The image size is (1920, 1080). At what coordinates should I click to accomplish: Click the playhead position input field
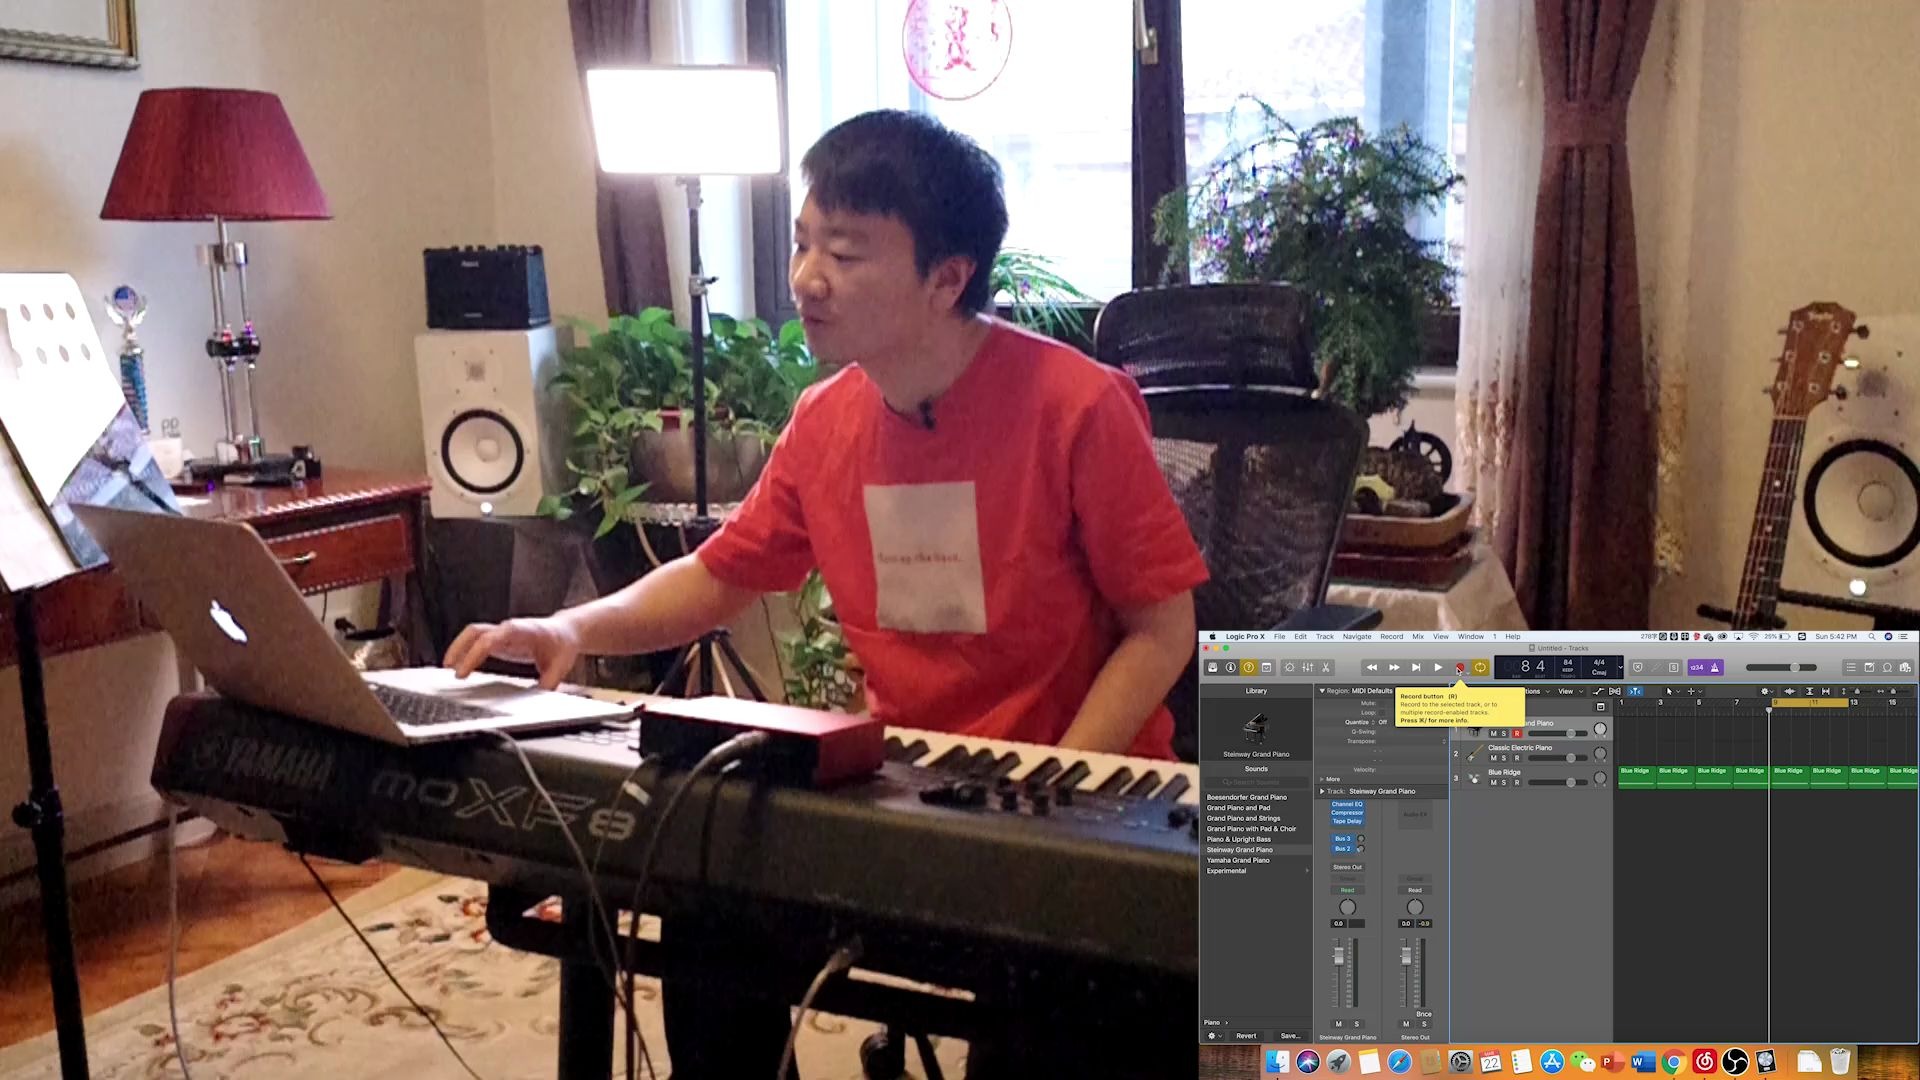coord(1526,667)
